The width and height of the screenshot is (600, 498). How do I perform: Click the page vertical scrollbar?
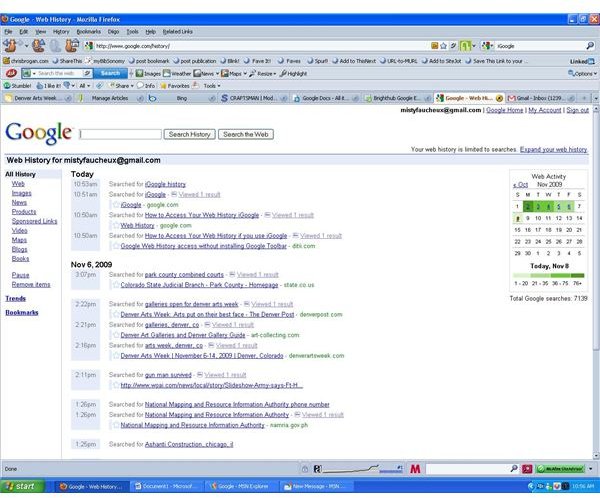tap(596, 282)
